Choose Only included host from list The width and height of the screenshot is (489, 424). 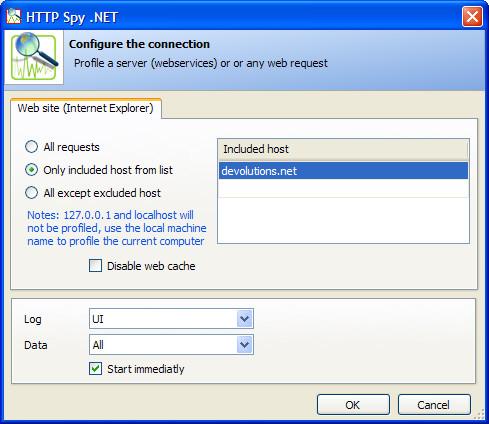click(31, 170)
